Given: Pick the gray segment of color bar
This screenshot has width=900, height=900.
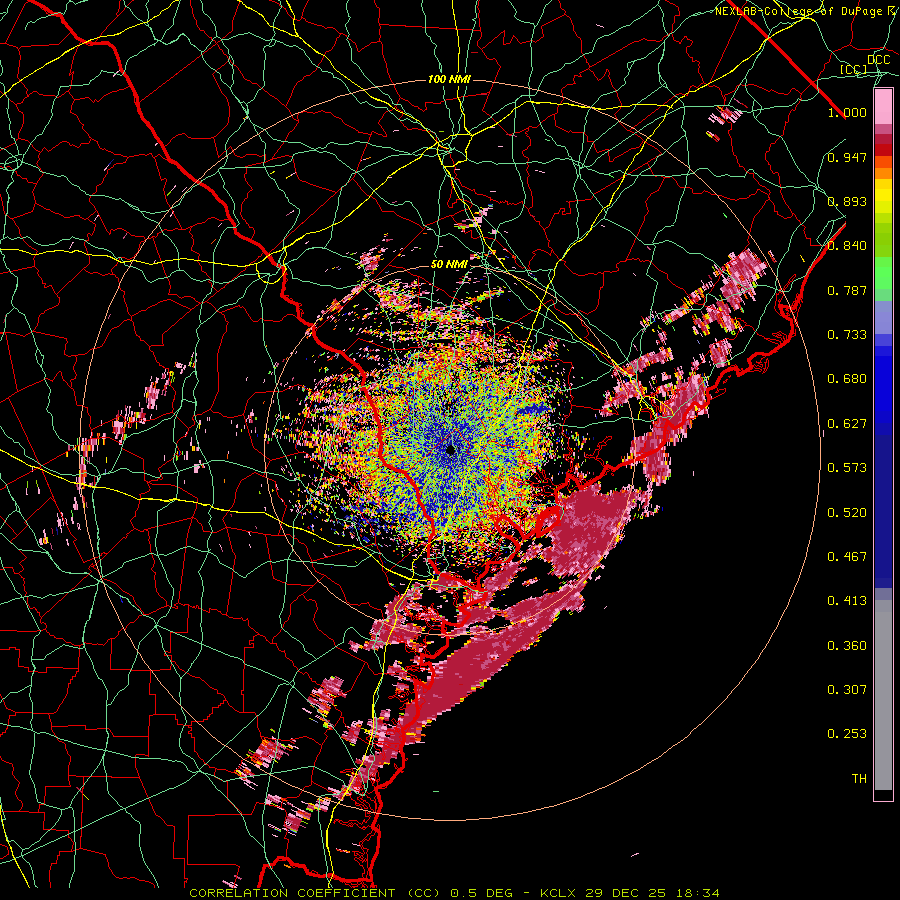Looking at the screenshot, I should click(883, 695).
